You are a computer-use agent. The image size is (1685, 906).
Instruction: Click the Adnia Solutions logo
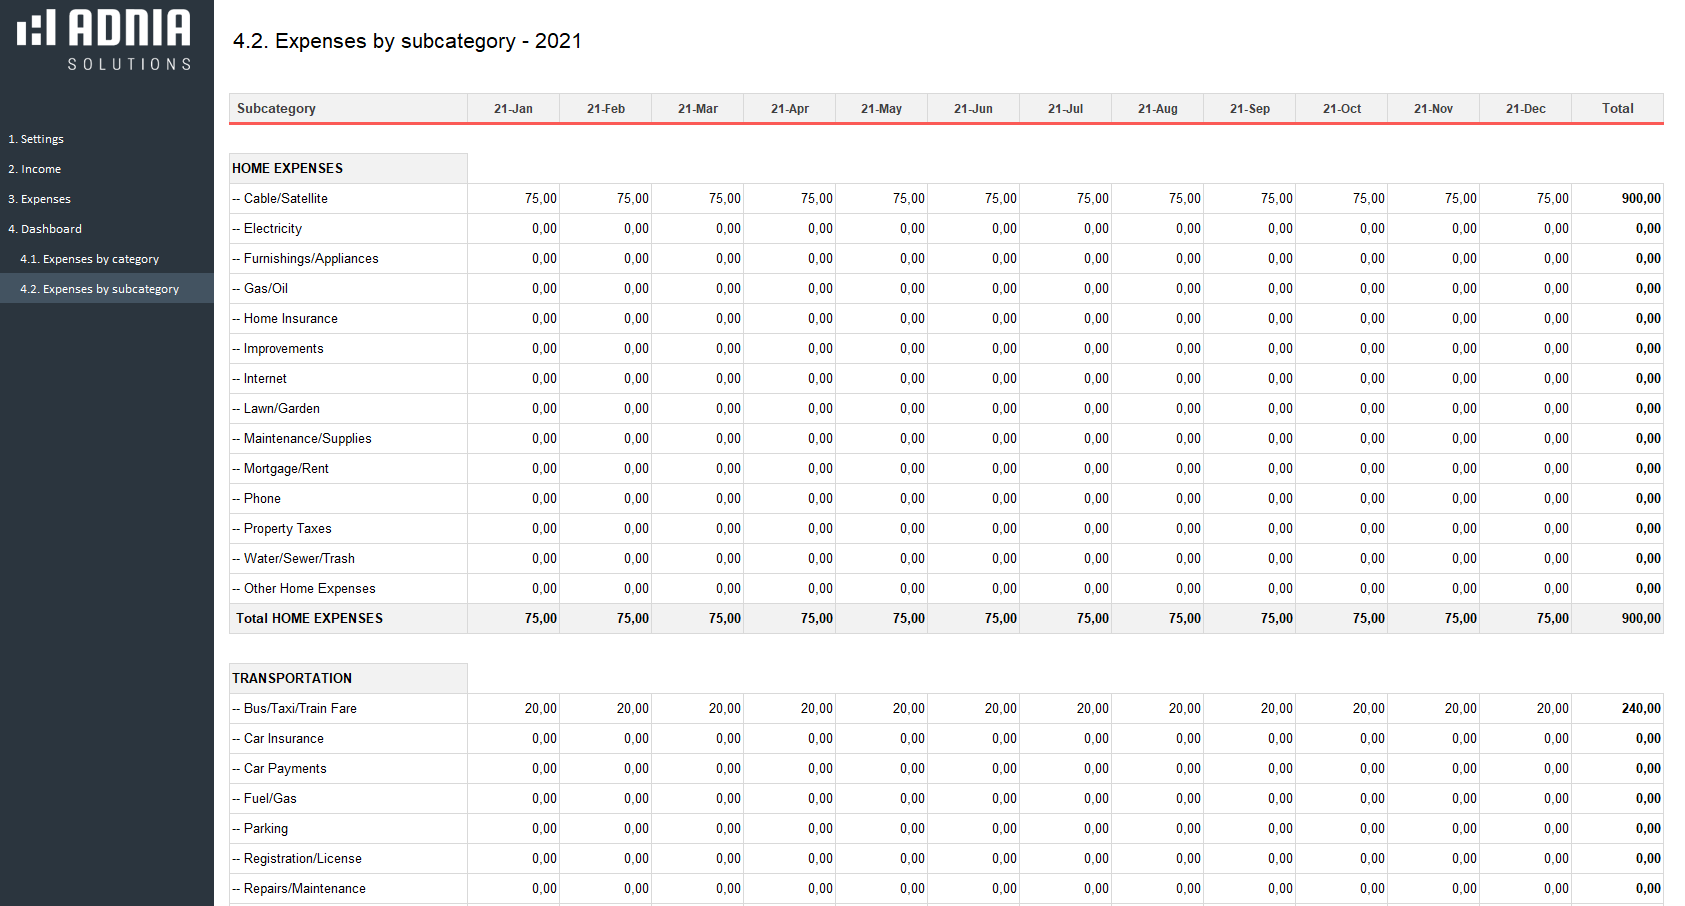[x=104, y=40]
